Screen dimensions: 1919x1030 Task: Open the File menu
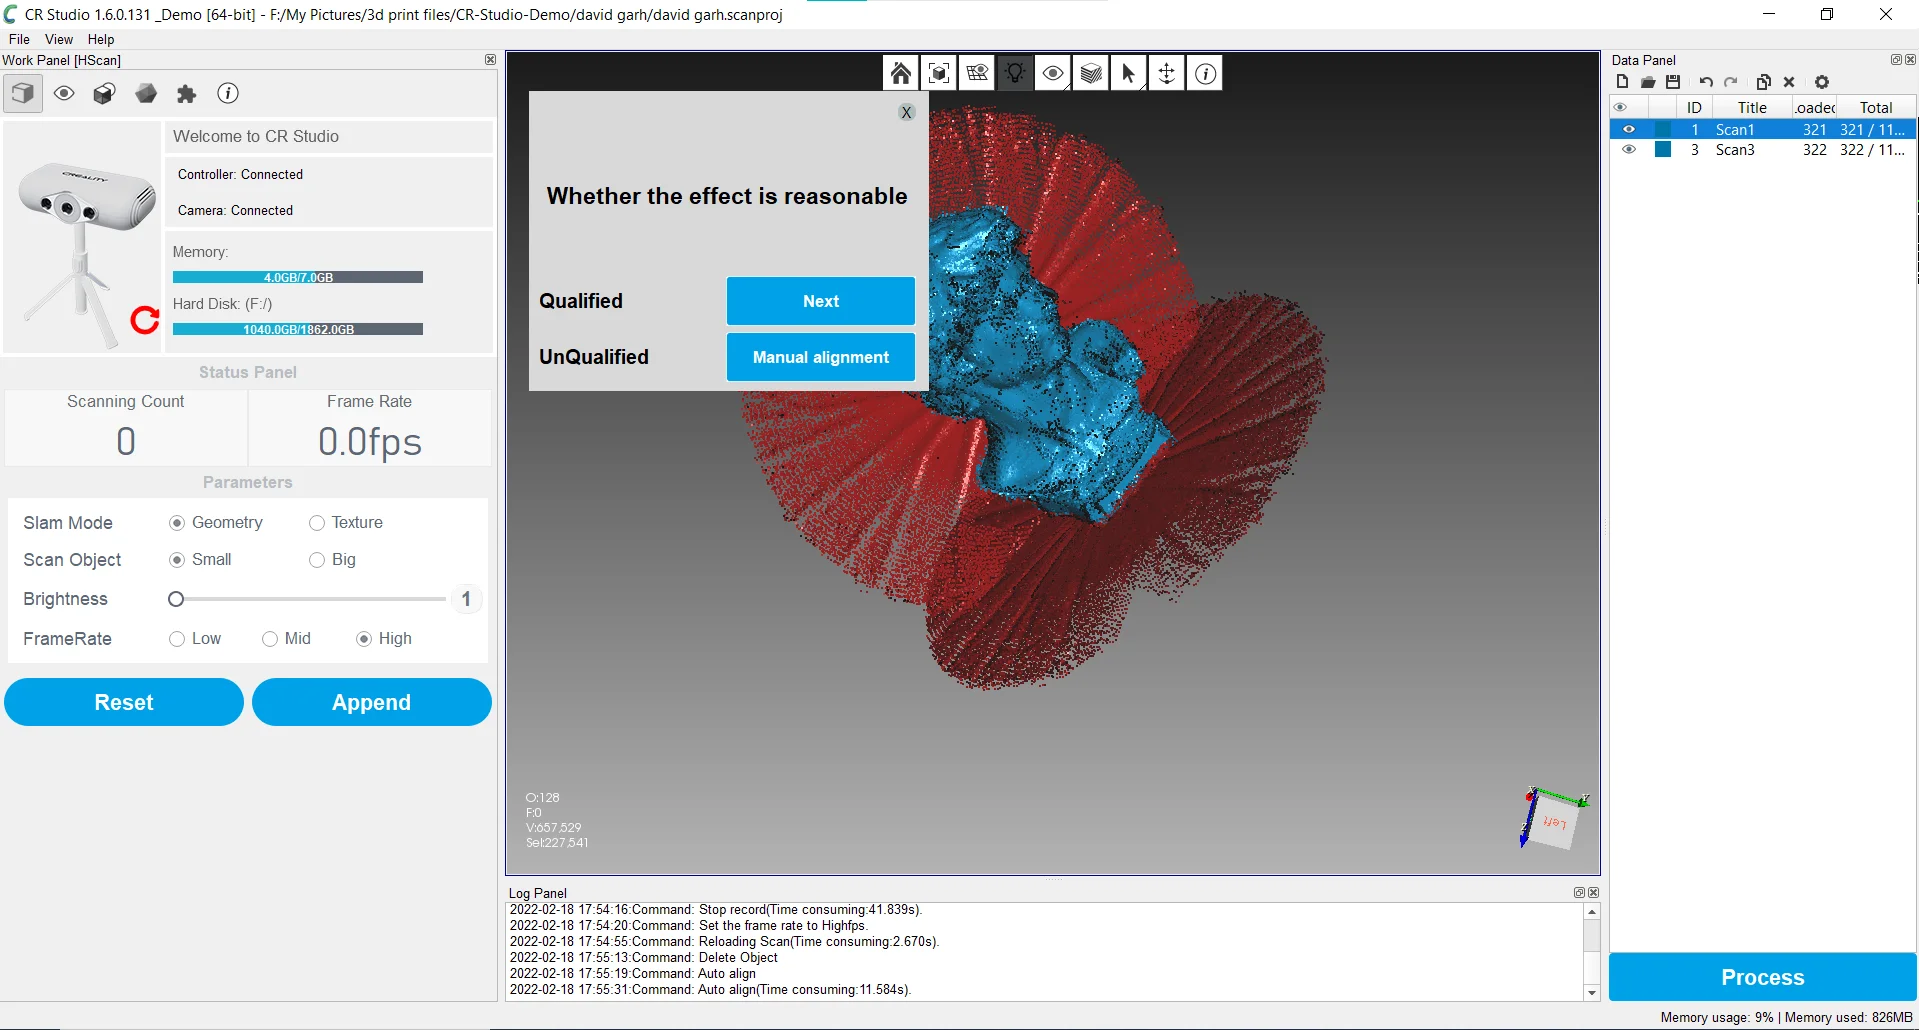pos(19,39)
